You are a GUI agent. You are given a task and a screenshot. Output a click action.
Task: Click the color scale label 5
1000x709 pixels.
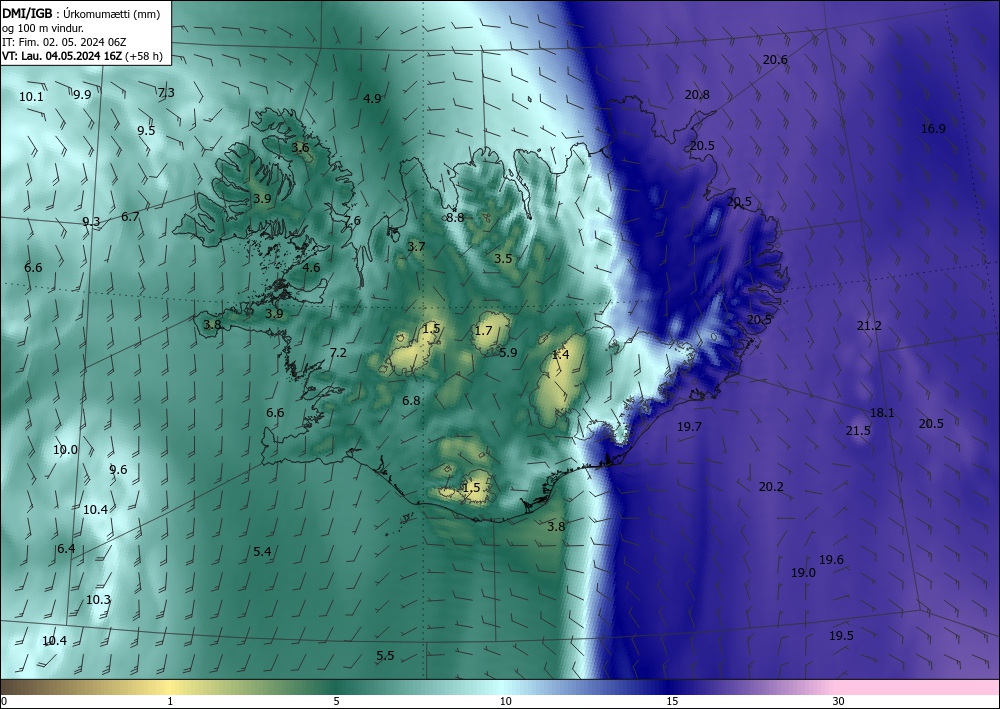[336, 702]
